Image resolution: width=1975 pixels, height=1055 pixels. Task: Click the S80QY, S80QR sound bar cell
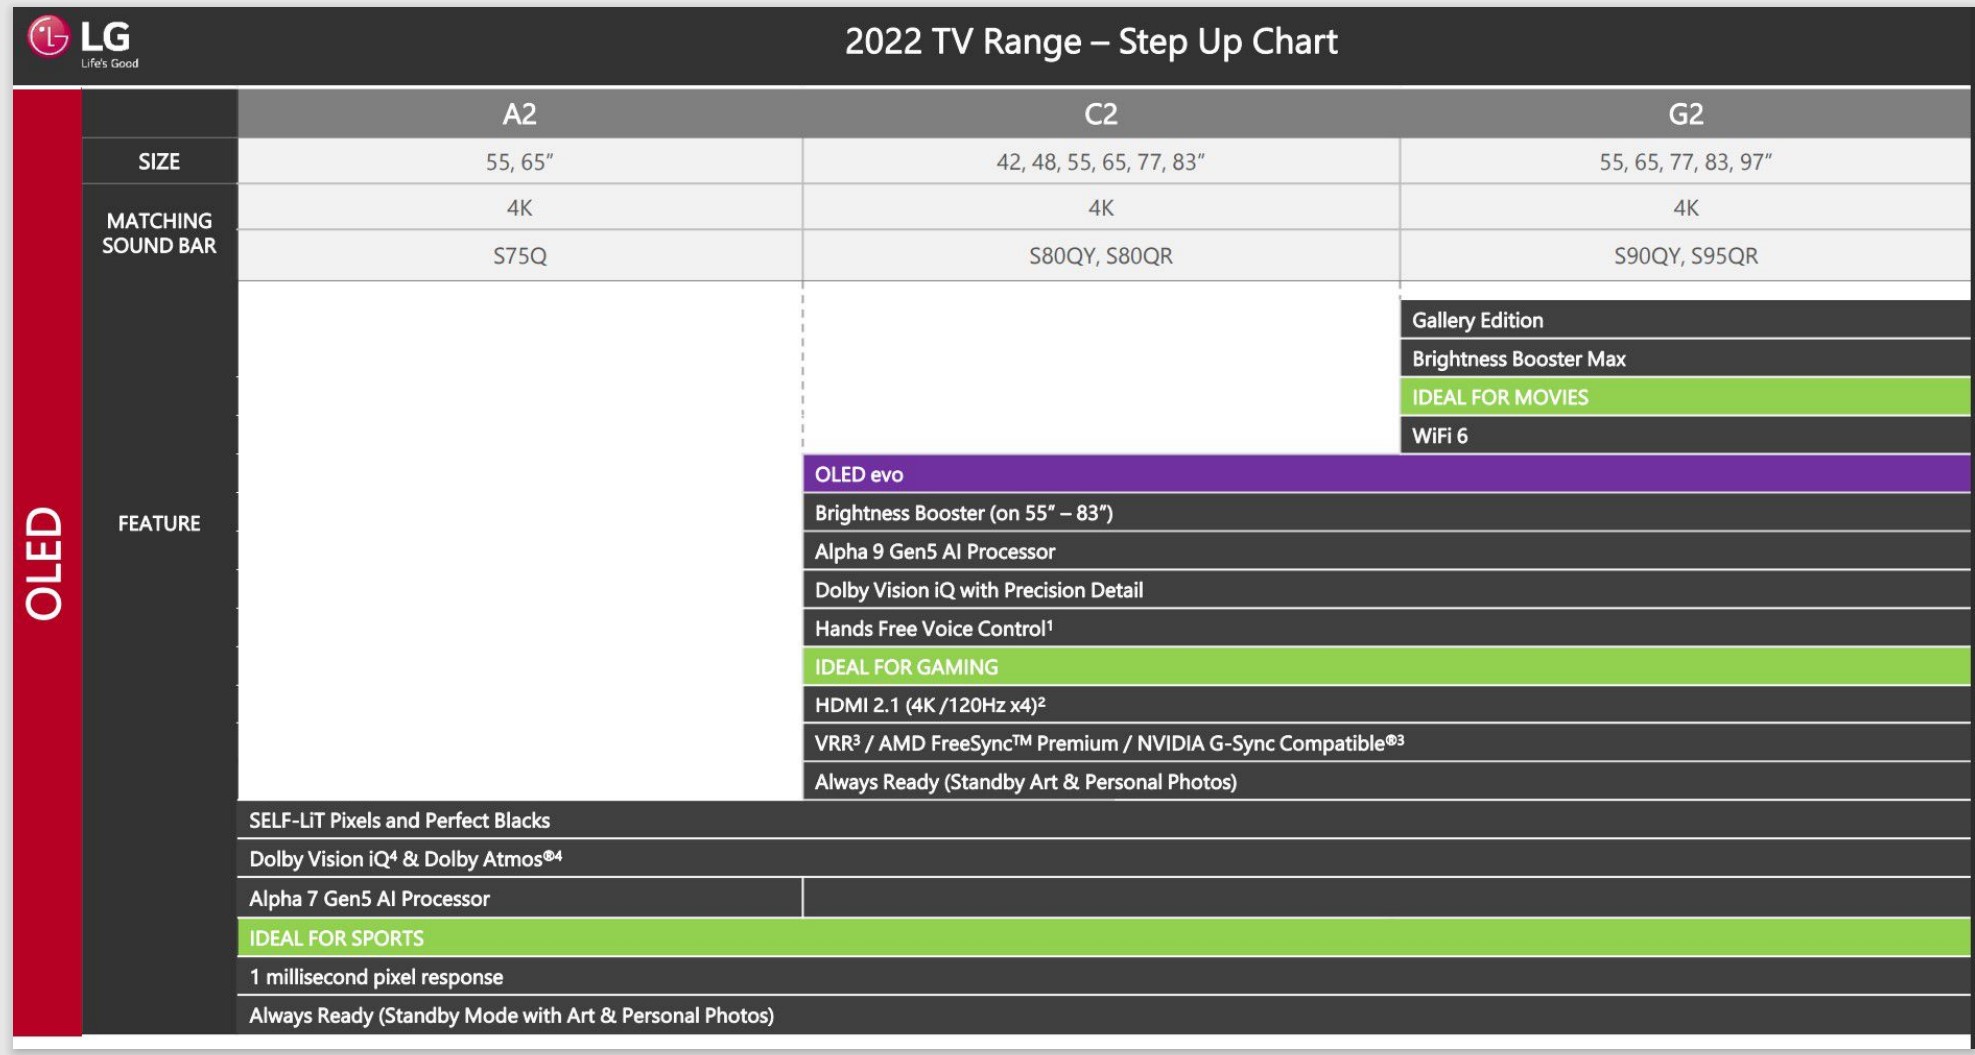click(x=1100, y=256)
